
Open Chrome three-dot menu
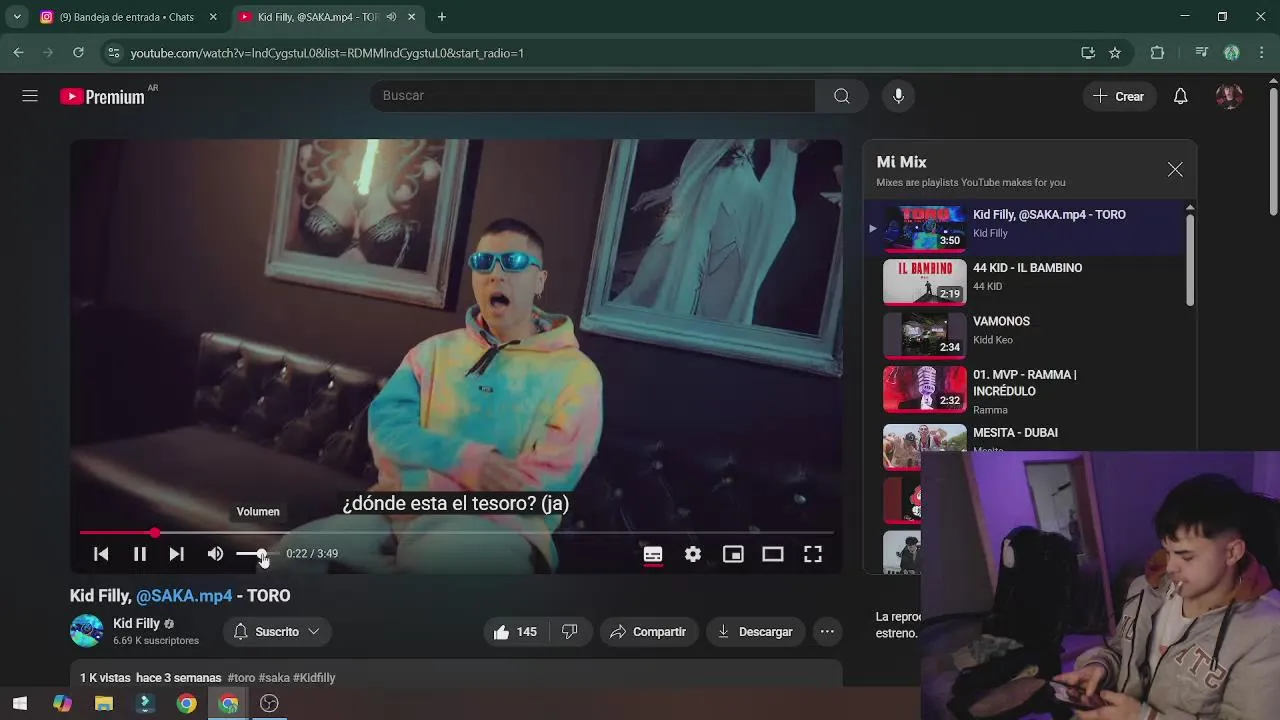click(1261, 53)
